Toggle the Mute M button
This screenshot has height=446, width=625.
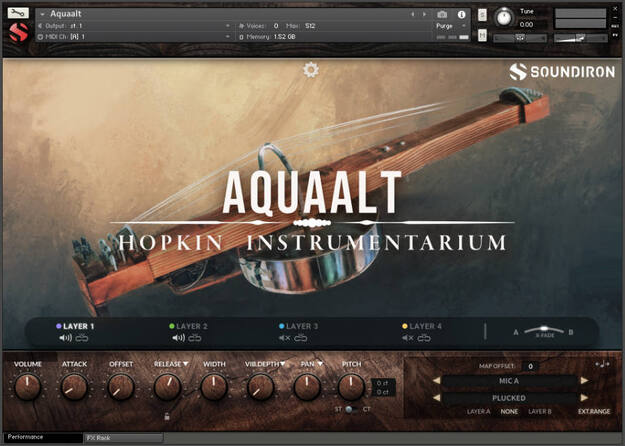[x=482, y=35]
